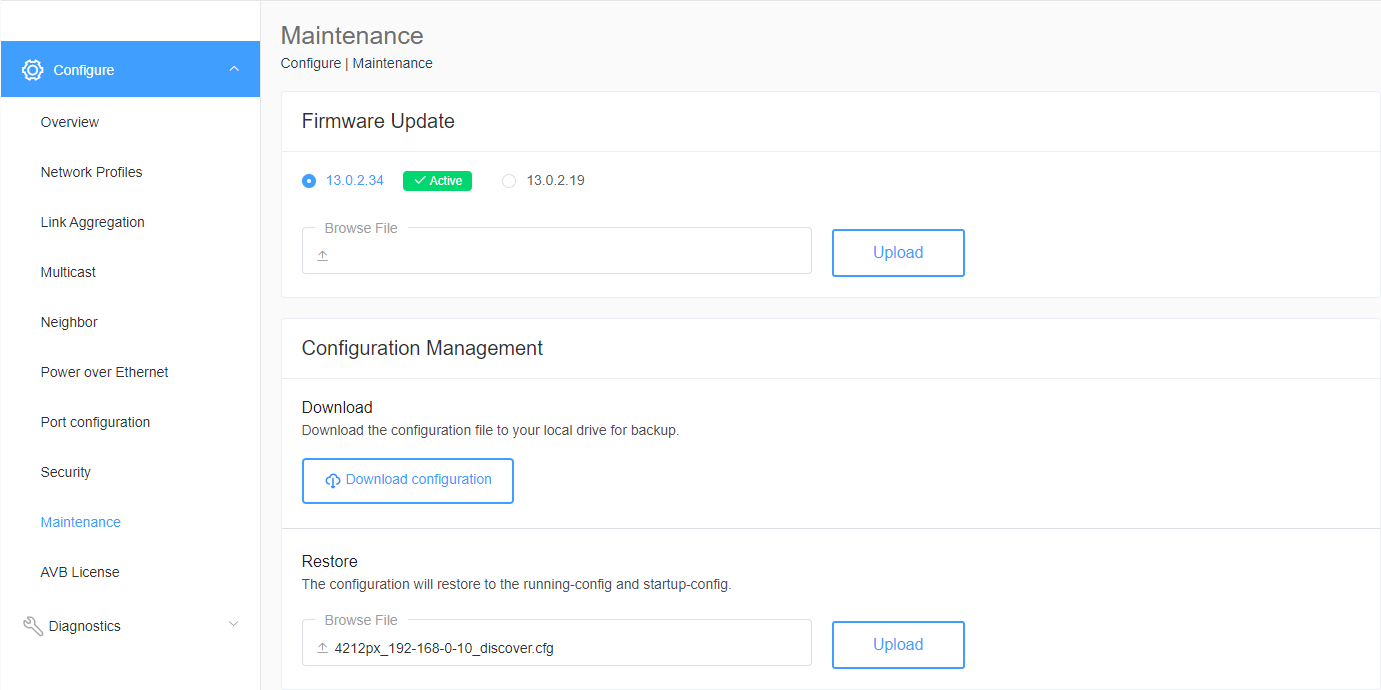Open Network Profiles in the sidebar

coord(91,172)
